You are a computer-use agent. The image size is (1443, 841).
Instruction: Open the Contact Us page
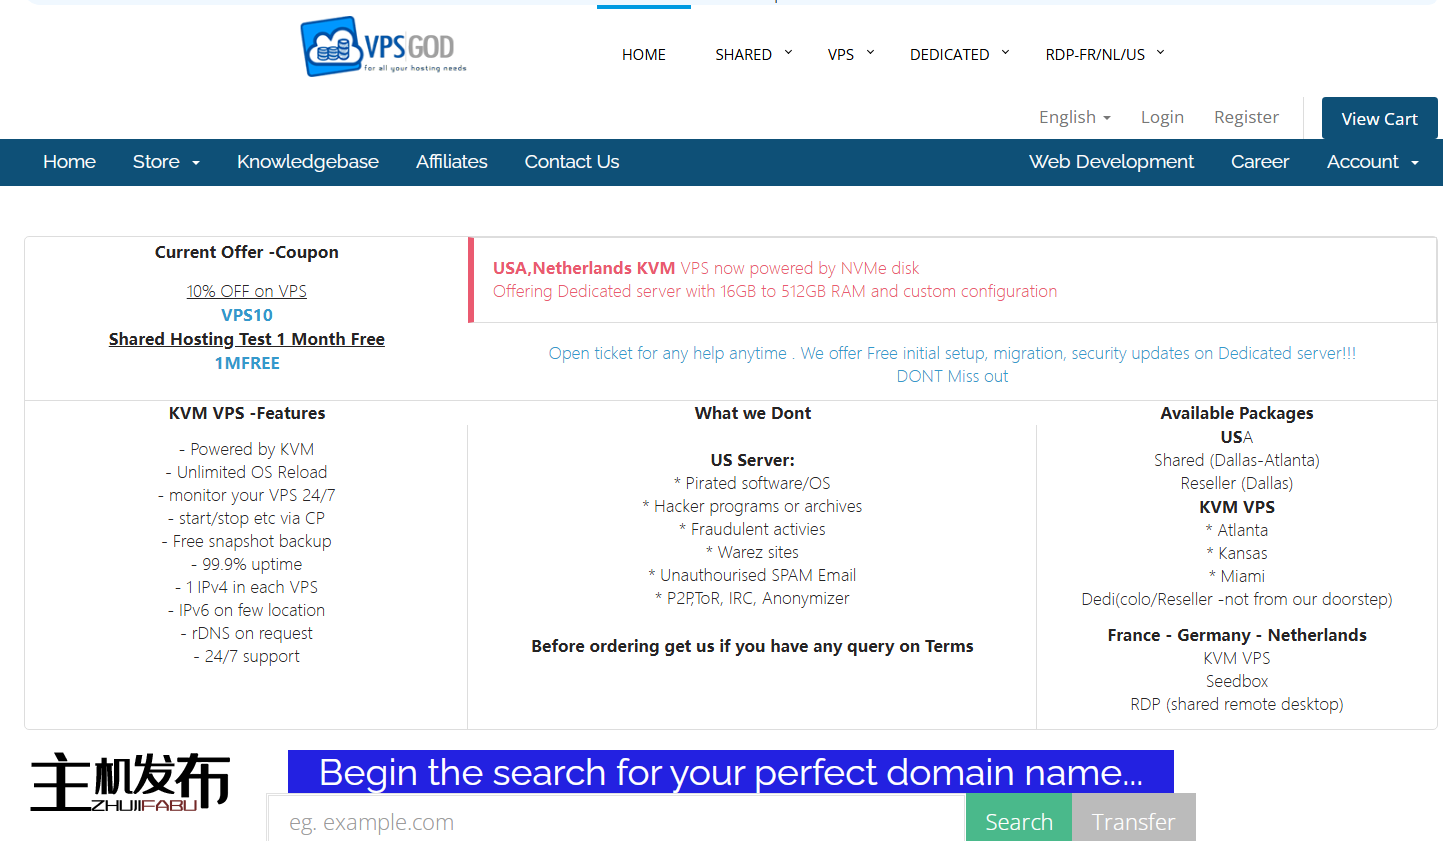click(x=571, y=162)
